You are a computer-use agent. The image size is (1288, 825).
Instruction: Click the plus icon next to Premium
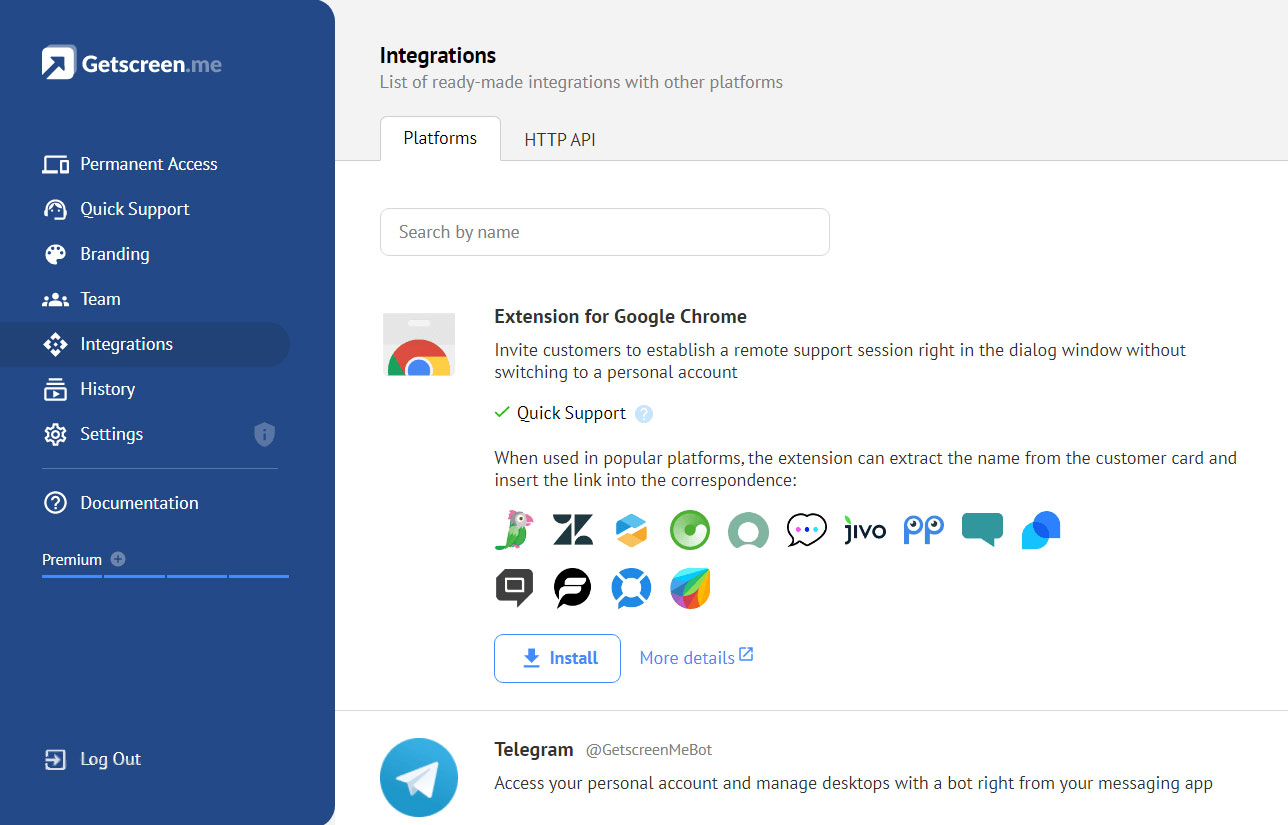[118, 559]
